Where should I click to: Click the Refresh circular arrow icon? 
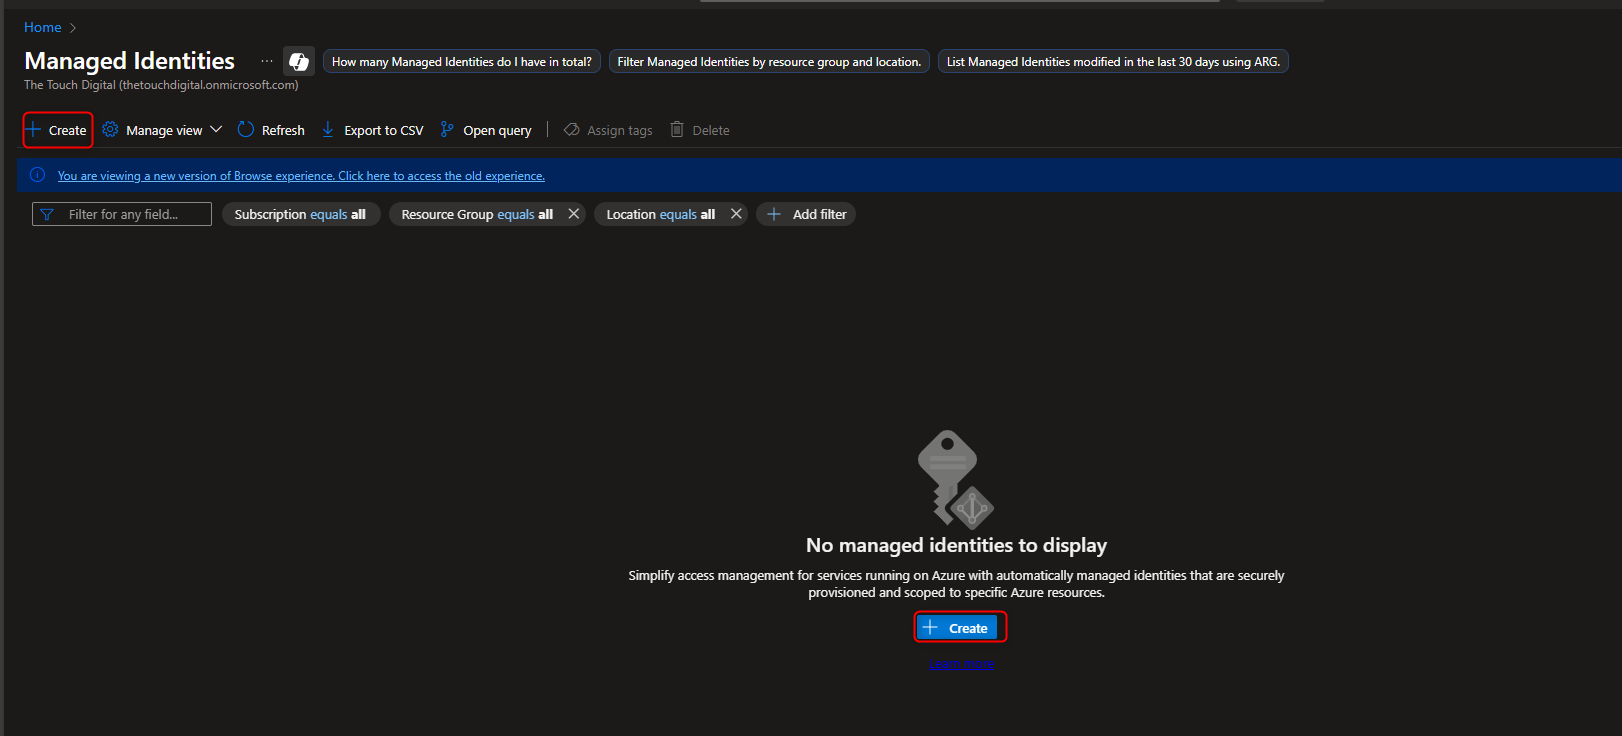[x=246, y=130]
